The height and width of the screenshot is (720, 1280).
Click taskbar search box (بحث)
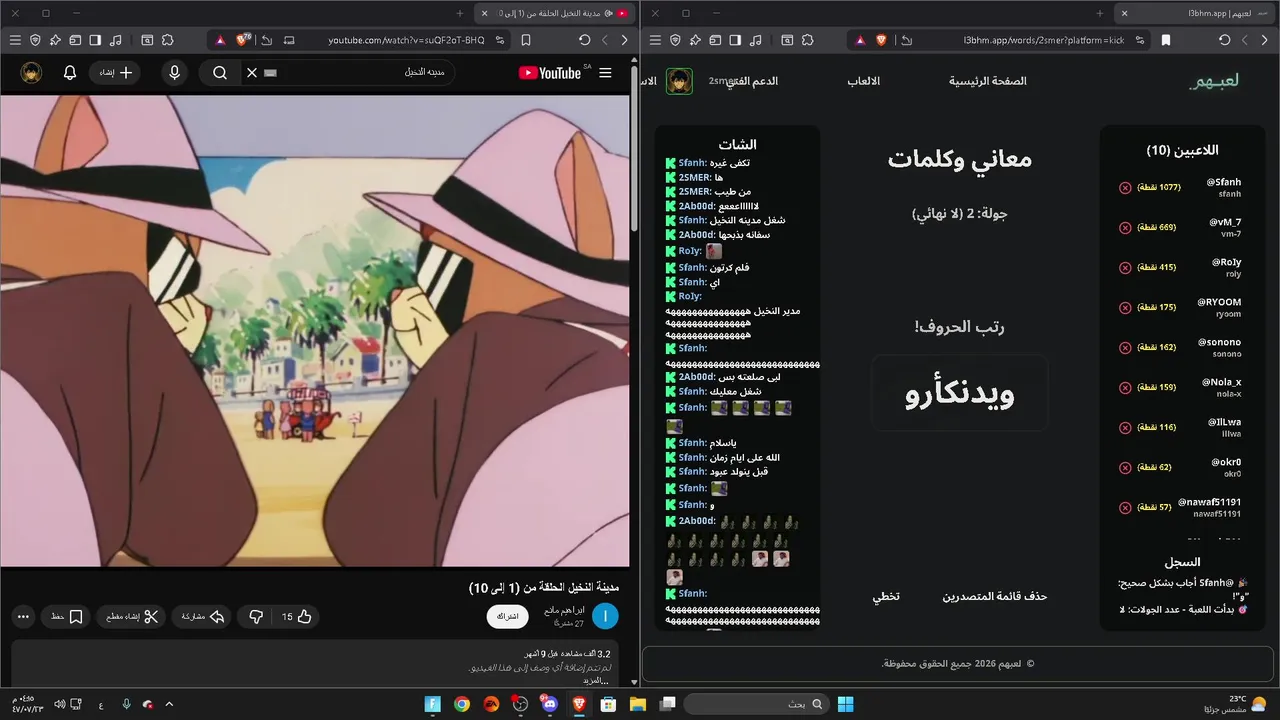757,704
